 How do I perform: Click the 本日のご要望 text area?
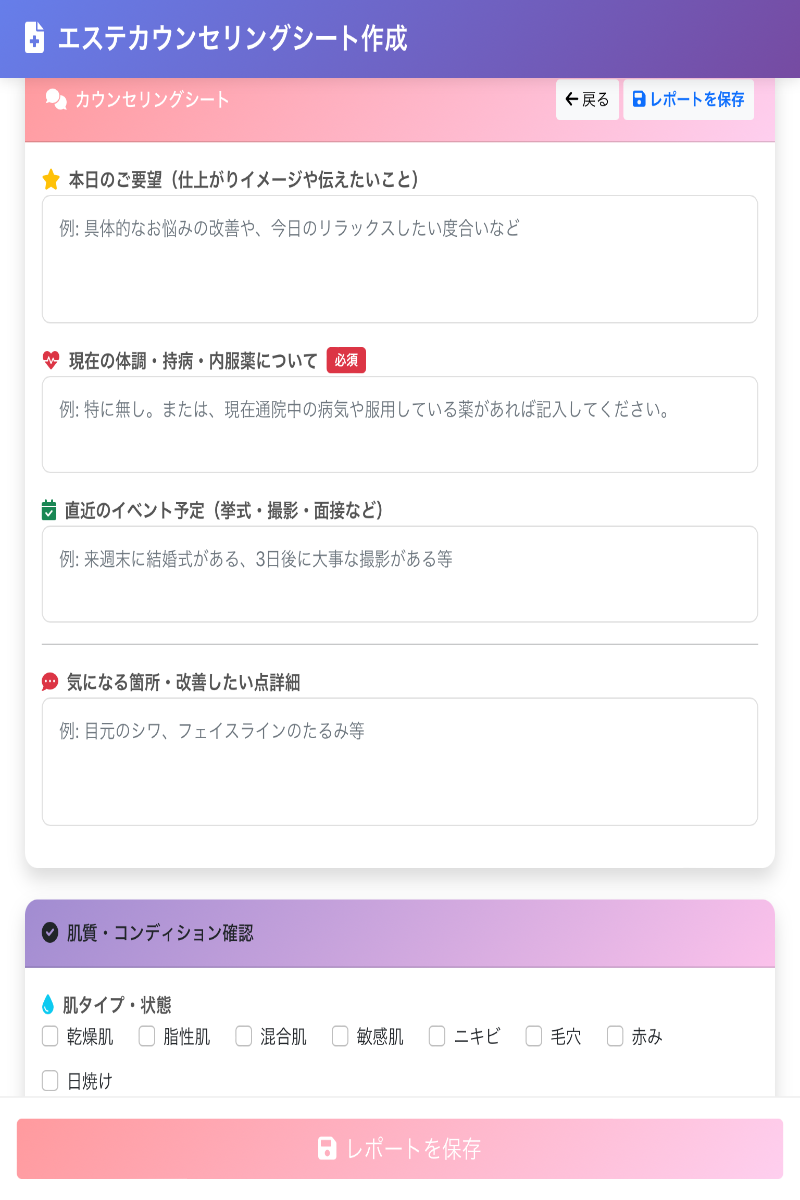(400, 258)
